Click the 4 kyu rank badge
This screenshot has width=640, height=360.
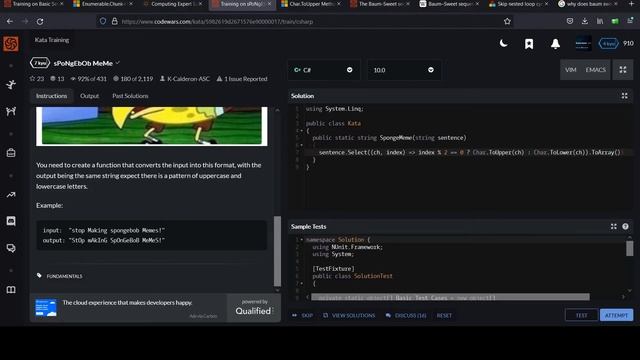tap(608, 44)
